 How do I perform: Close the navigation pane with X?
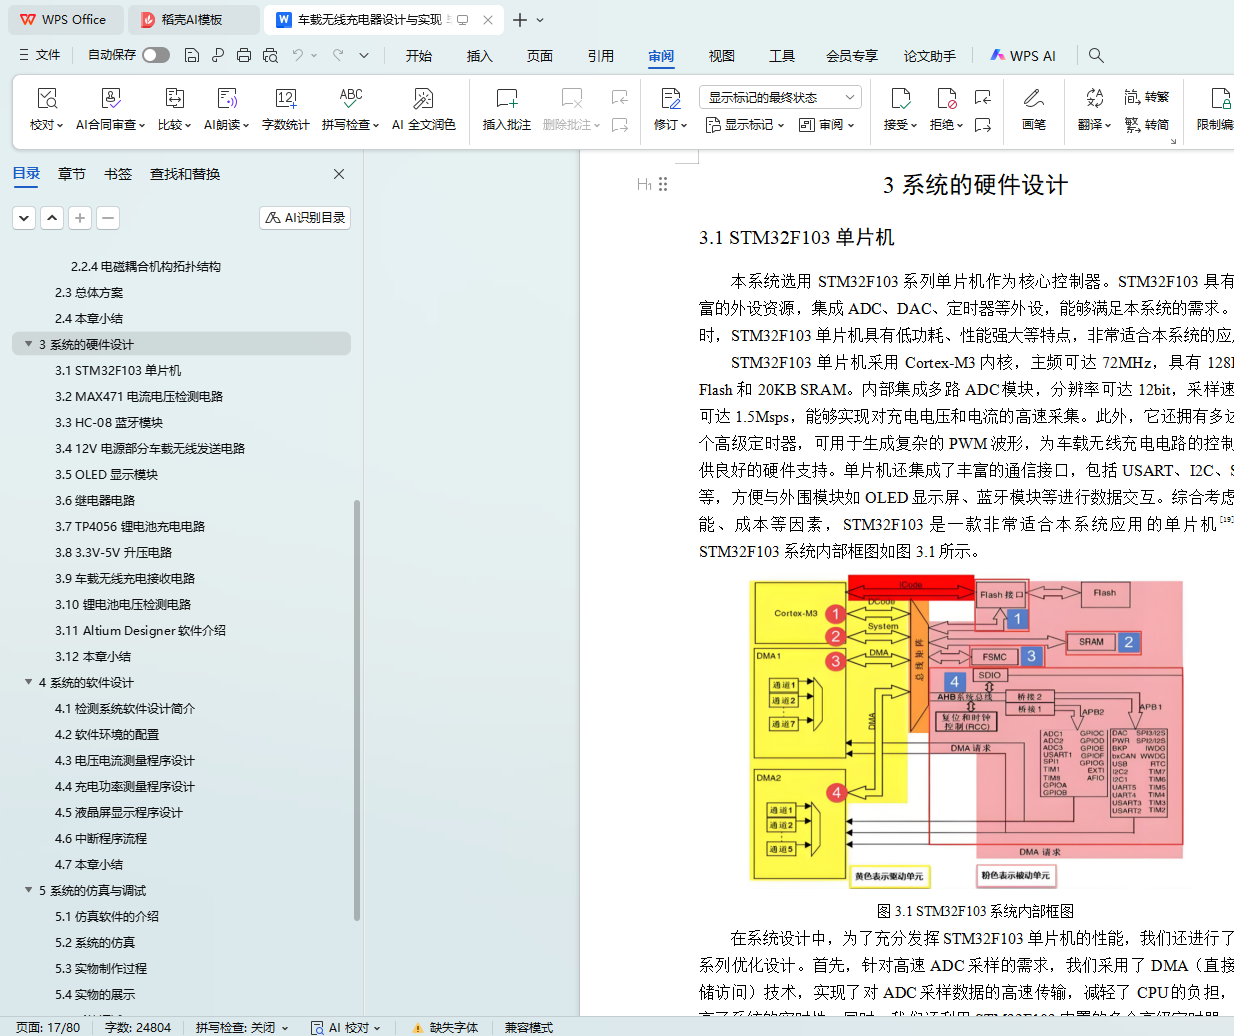(x=339, y=174)
